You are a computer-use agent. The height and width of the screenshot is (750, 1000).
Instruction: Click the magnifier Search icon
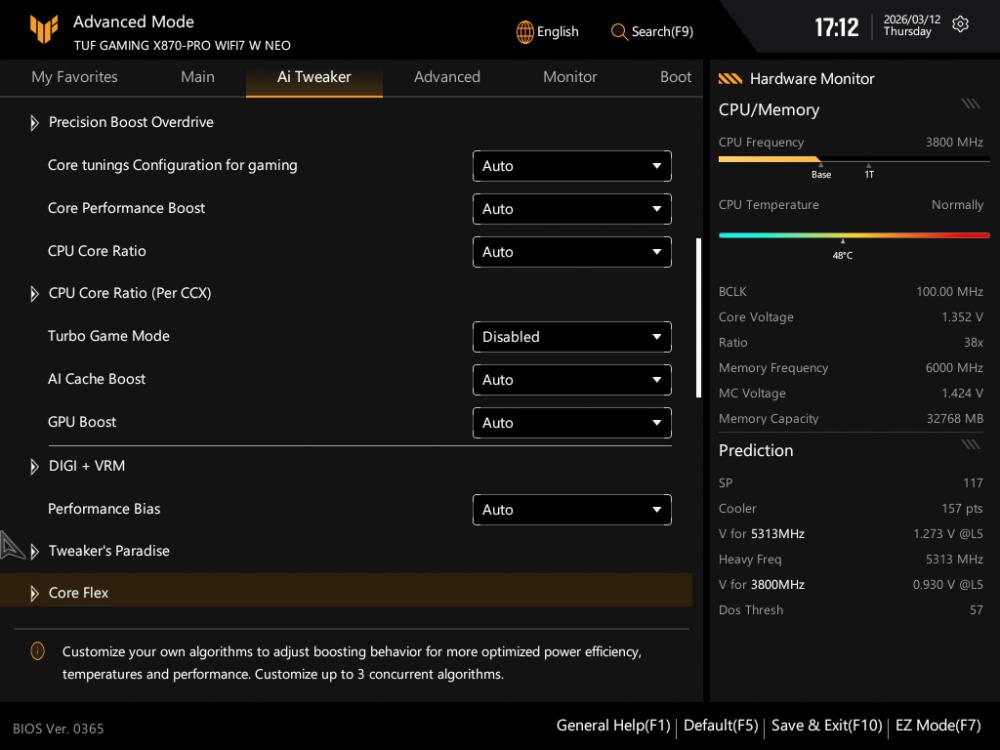tap(619, 32)
